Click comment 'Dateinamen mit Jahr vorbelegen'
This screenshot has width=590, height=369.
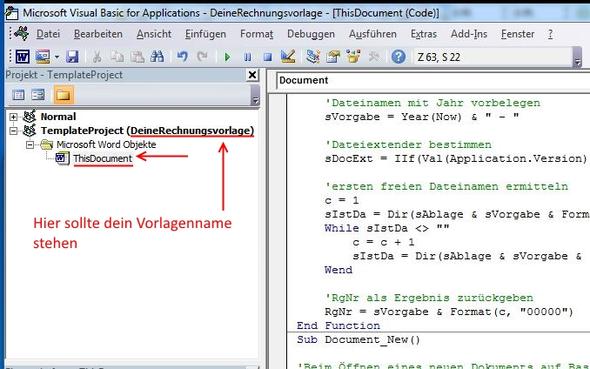coord(432,103)
